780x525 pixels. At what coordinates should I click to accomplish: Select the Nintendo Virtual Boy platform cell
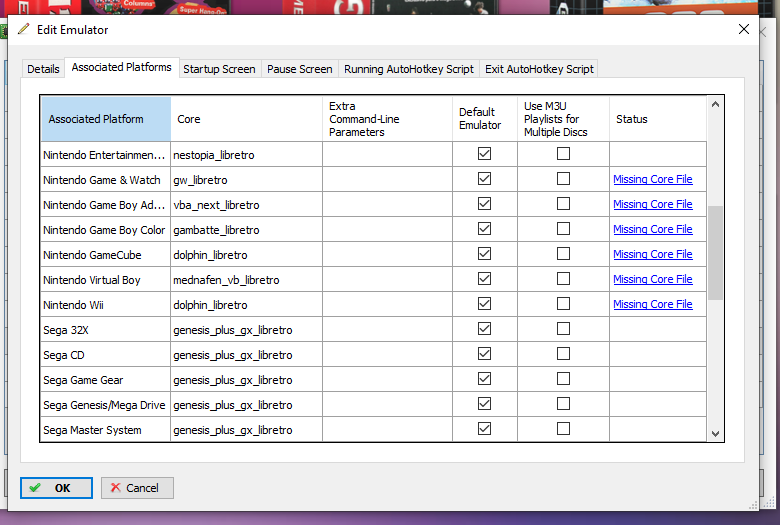105,280
